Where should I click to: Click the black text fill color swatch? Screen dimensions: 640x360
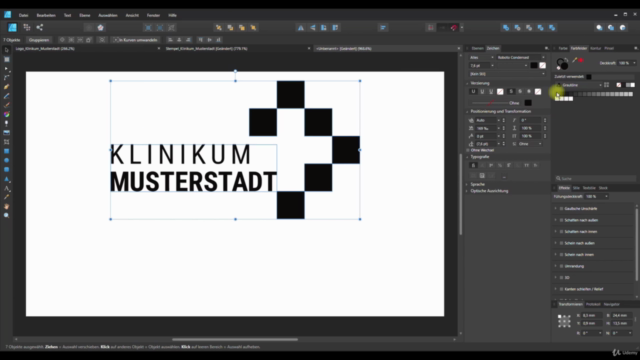click(534, 65)
